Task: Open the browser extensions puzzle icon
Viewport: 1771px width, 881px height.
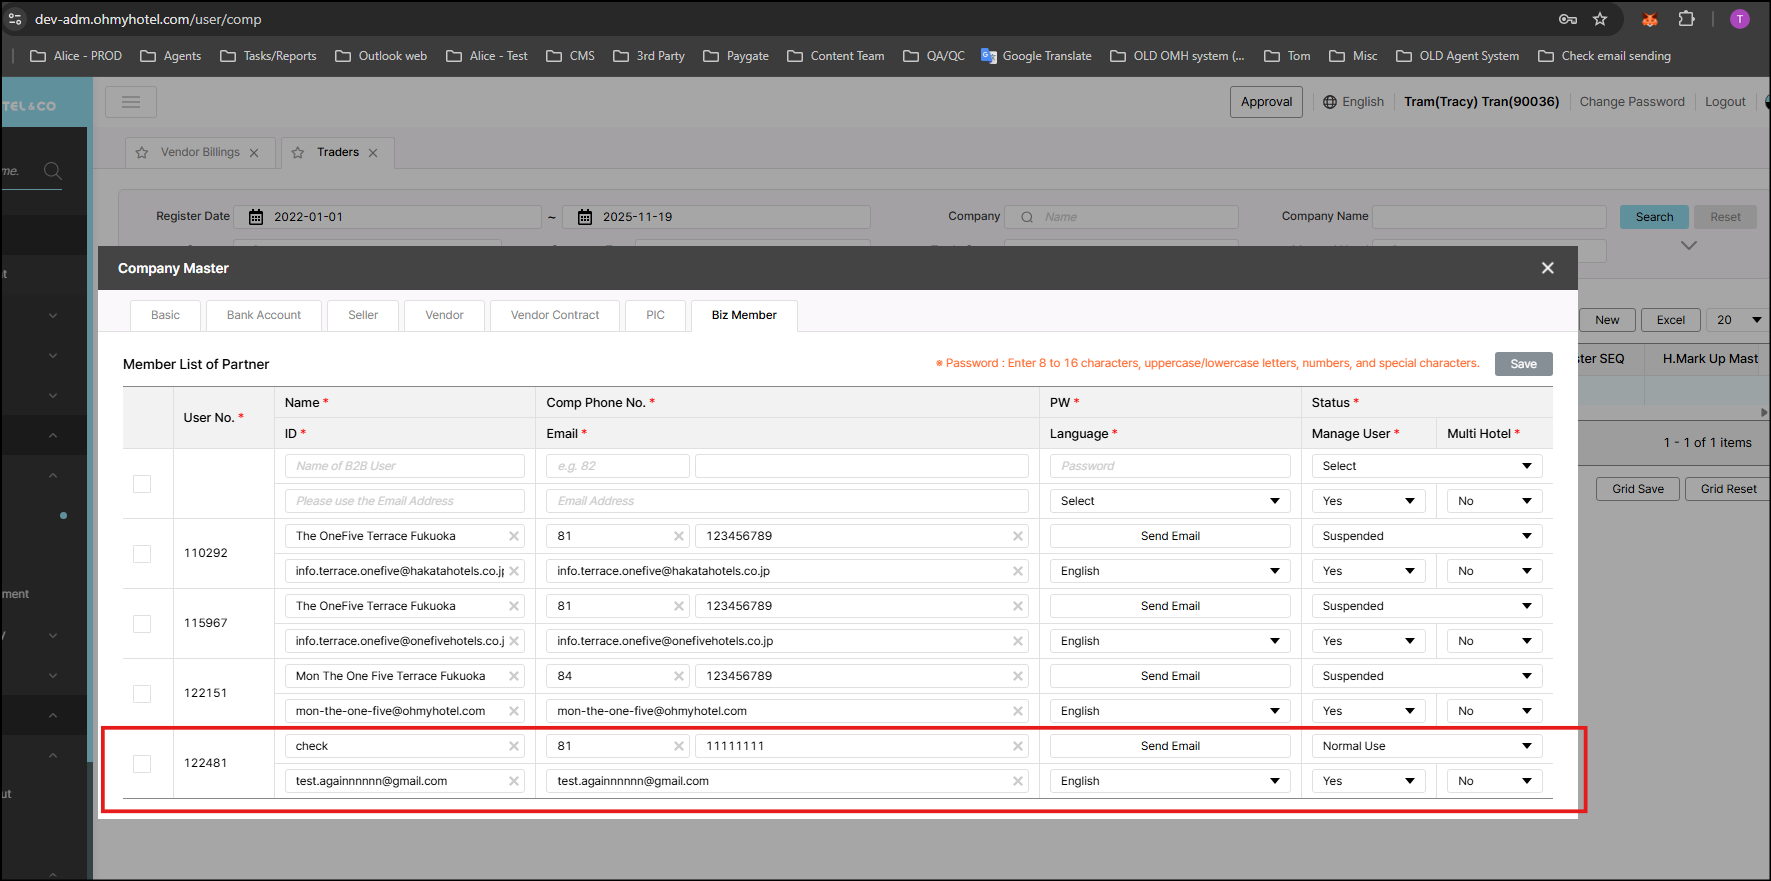Action: [x=1687, y=19]
